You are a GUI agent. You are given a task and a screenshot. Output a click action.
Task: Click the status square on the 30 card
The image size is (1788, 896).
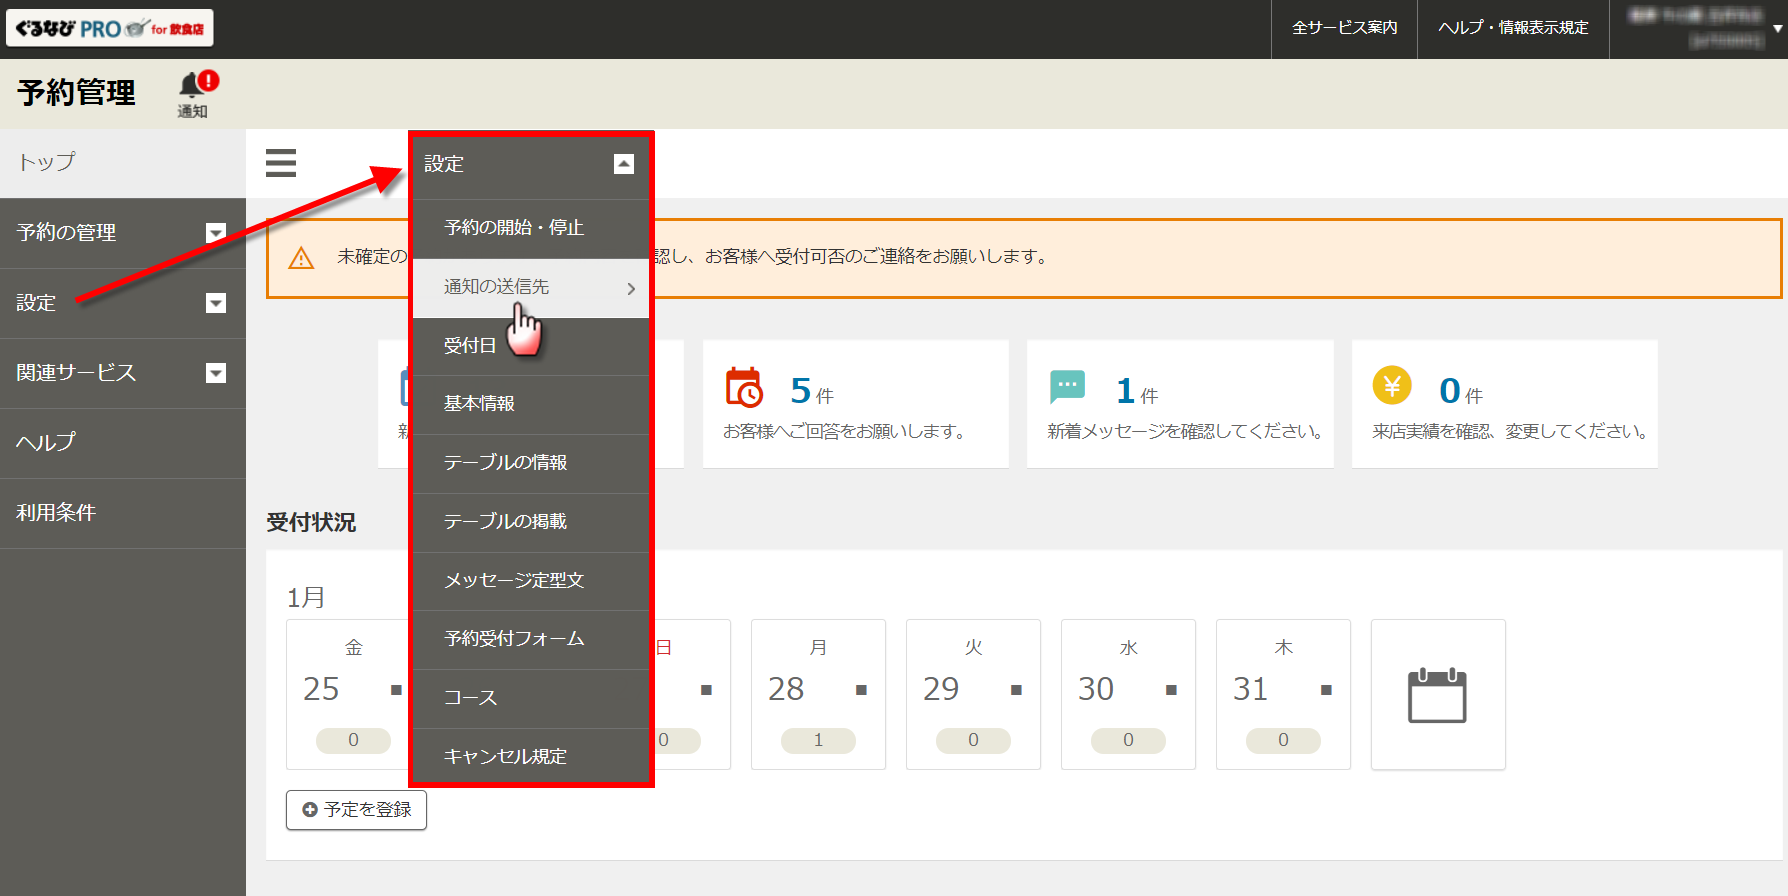(x=1171, y=690)
